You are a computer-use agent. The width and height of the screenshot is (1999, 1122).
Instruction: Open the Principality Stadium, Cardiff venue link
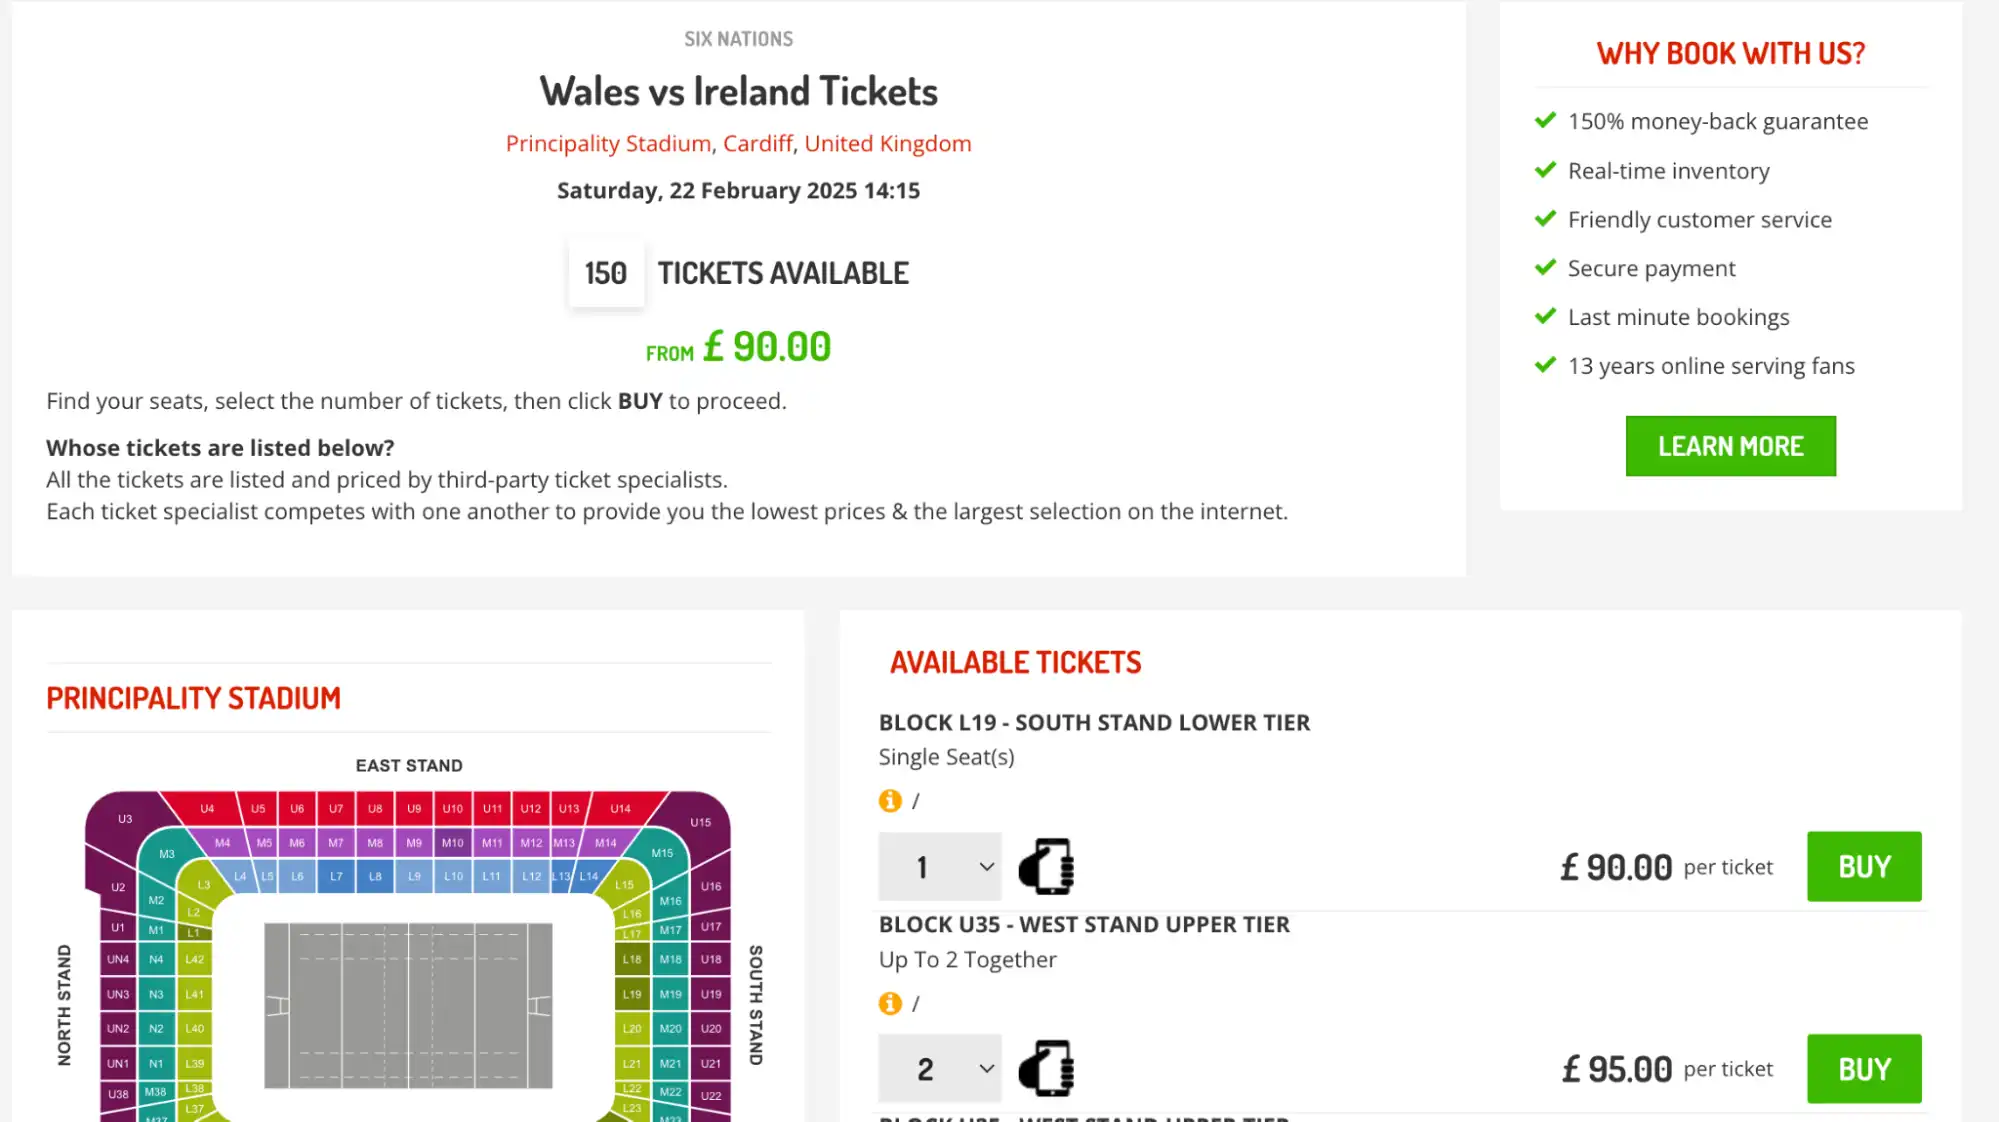point(737,143)
